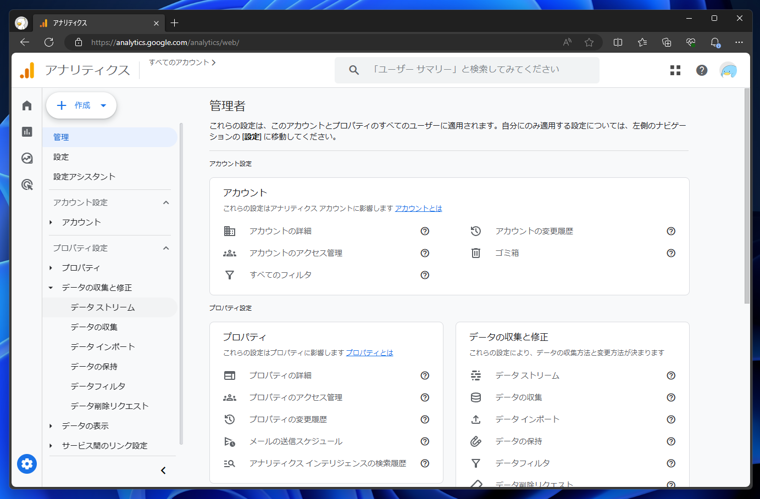Open アカウントの詳細 settings link
The width and height of the screenshot is (760, 499).
click(280, 231)
